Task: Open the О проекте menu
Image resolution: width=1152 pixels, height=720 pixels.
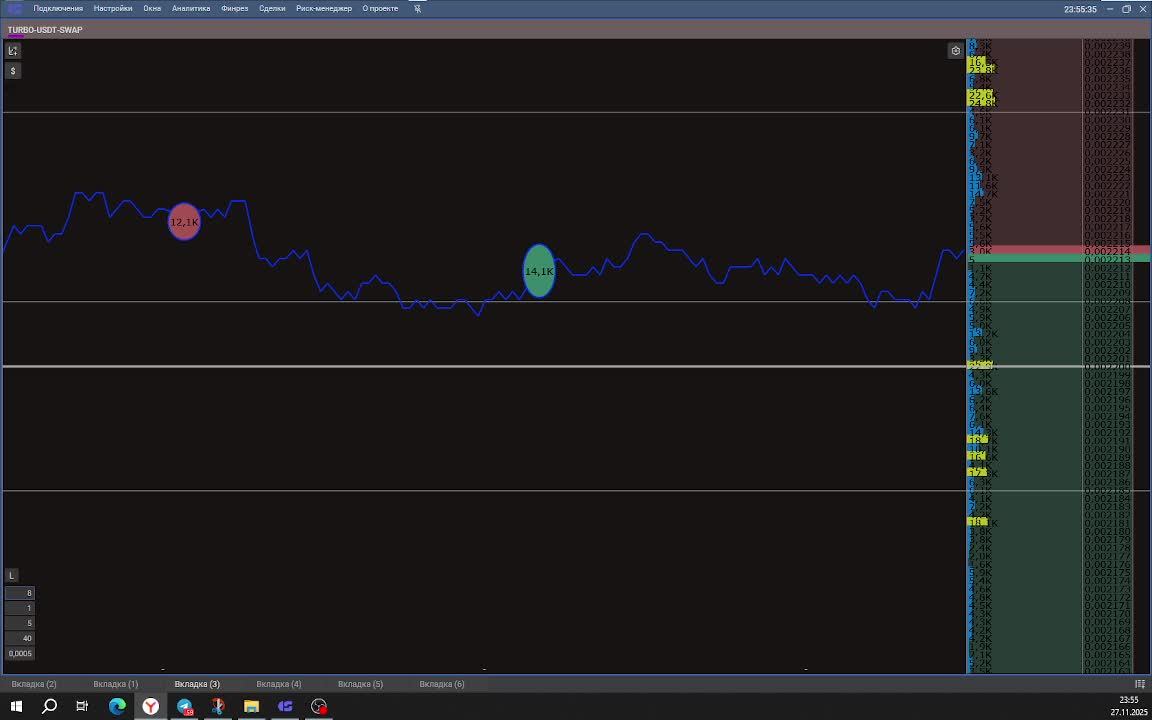Action: (x=380, y=9)
